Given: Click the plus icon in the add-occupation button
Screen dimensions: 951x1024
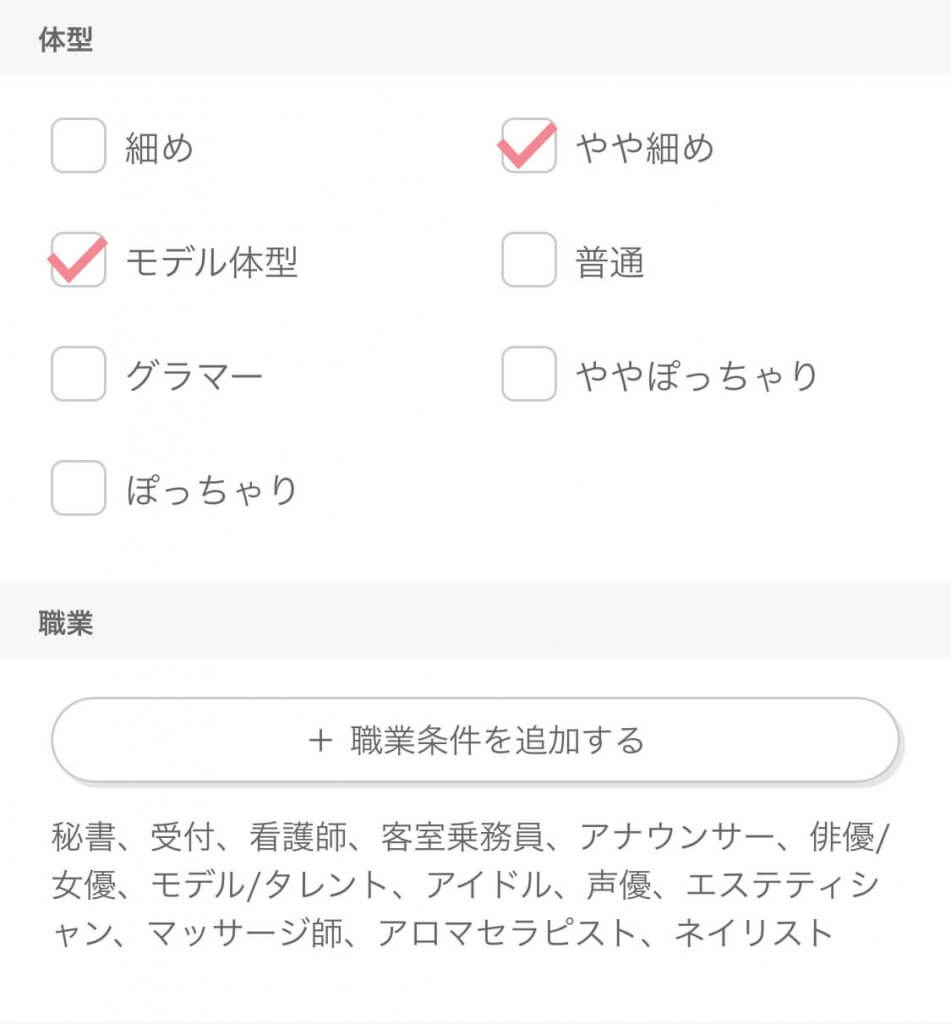Looking at the screenshot, I should 320,741.
